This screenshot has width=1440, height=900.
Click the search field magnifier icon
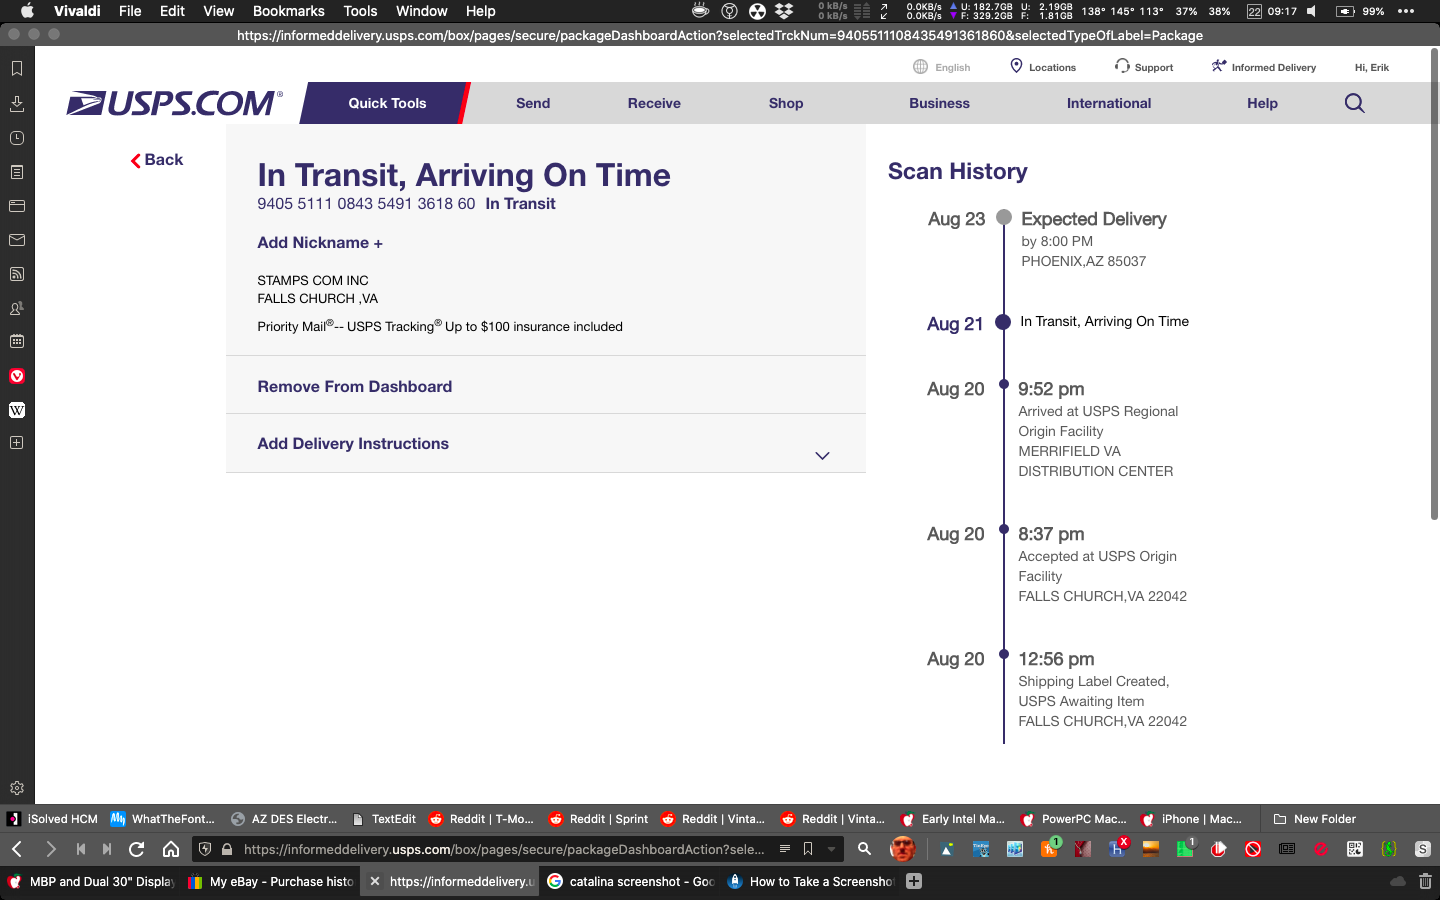tap(865, 849)
